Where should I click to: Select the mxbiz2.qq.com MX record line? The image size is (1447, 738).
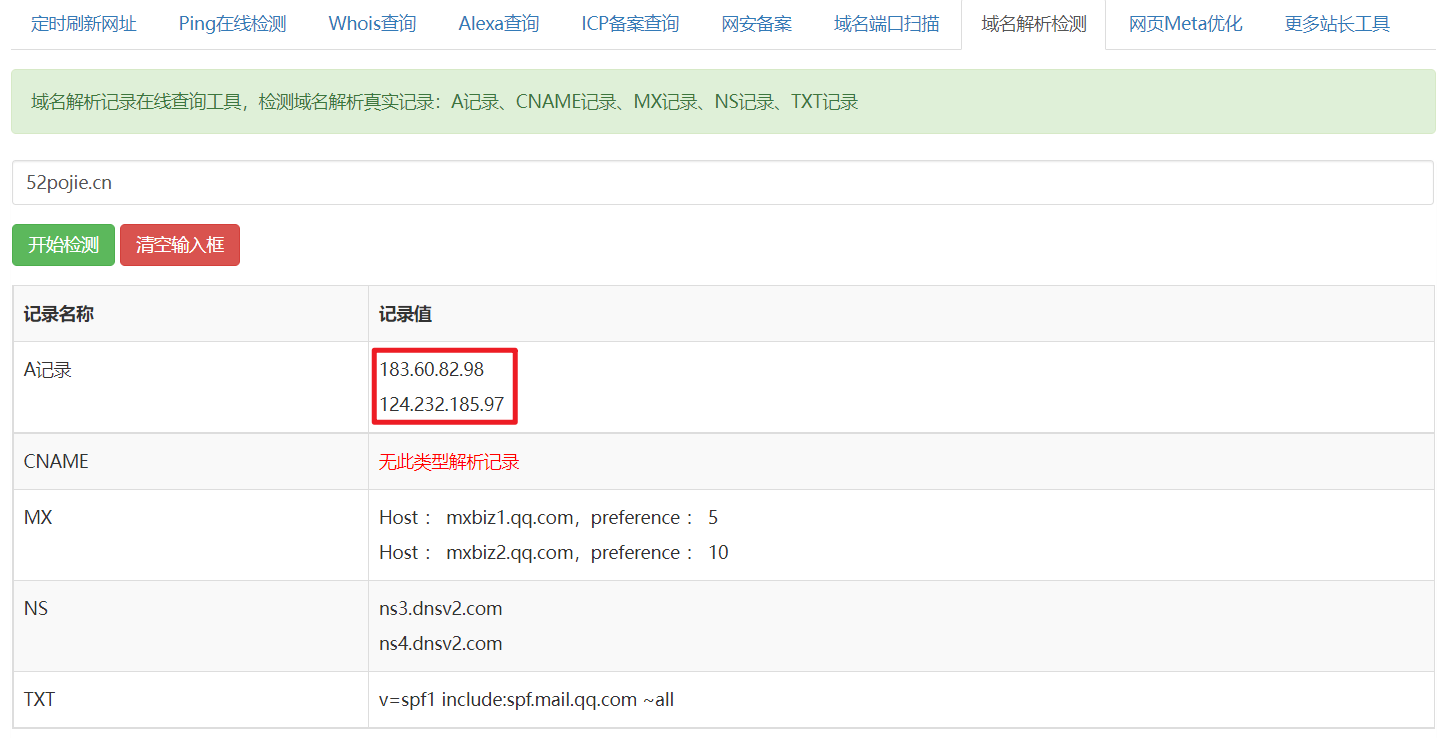tap(554, 552)
